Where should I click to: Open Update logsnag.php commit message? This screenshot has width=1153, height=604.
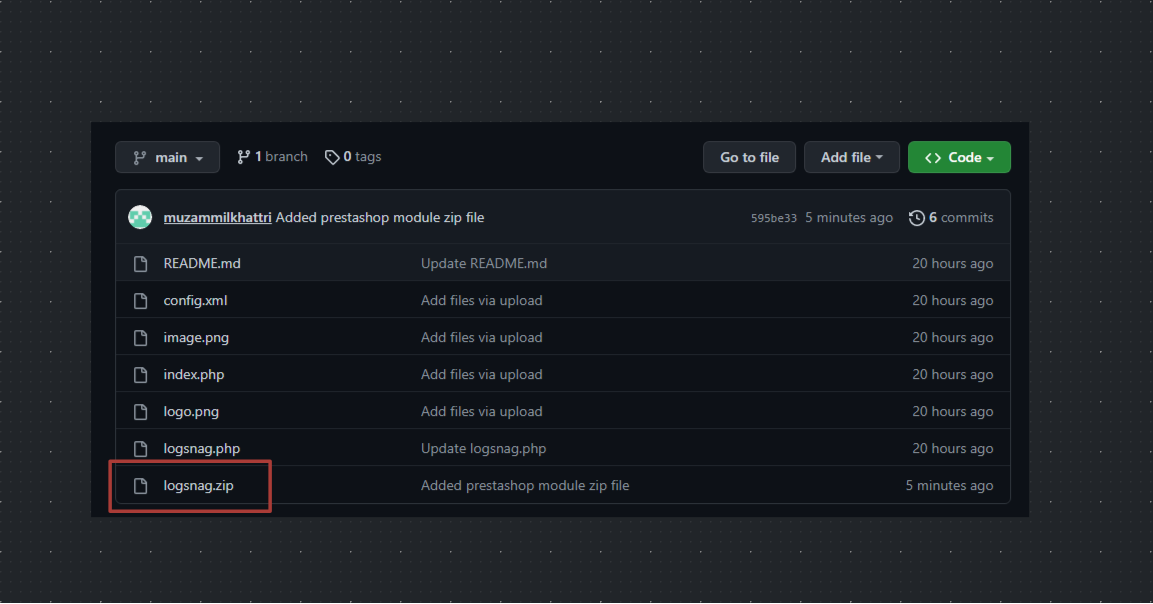[483, 448]
